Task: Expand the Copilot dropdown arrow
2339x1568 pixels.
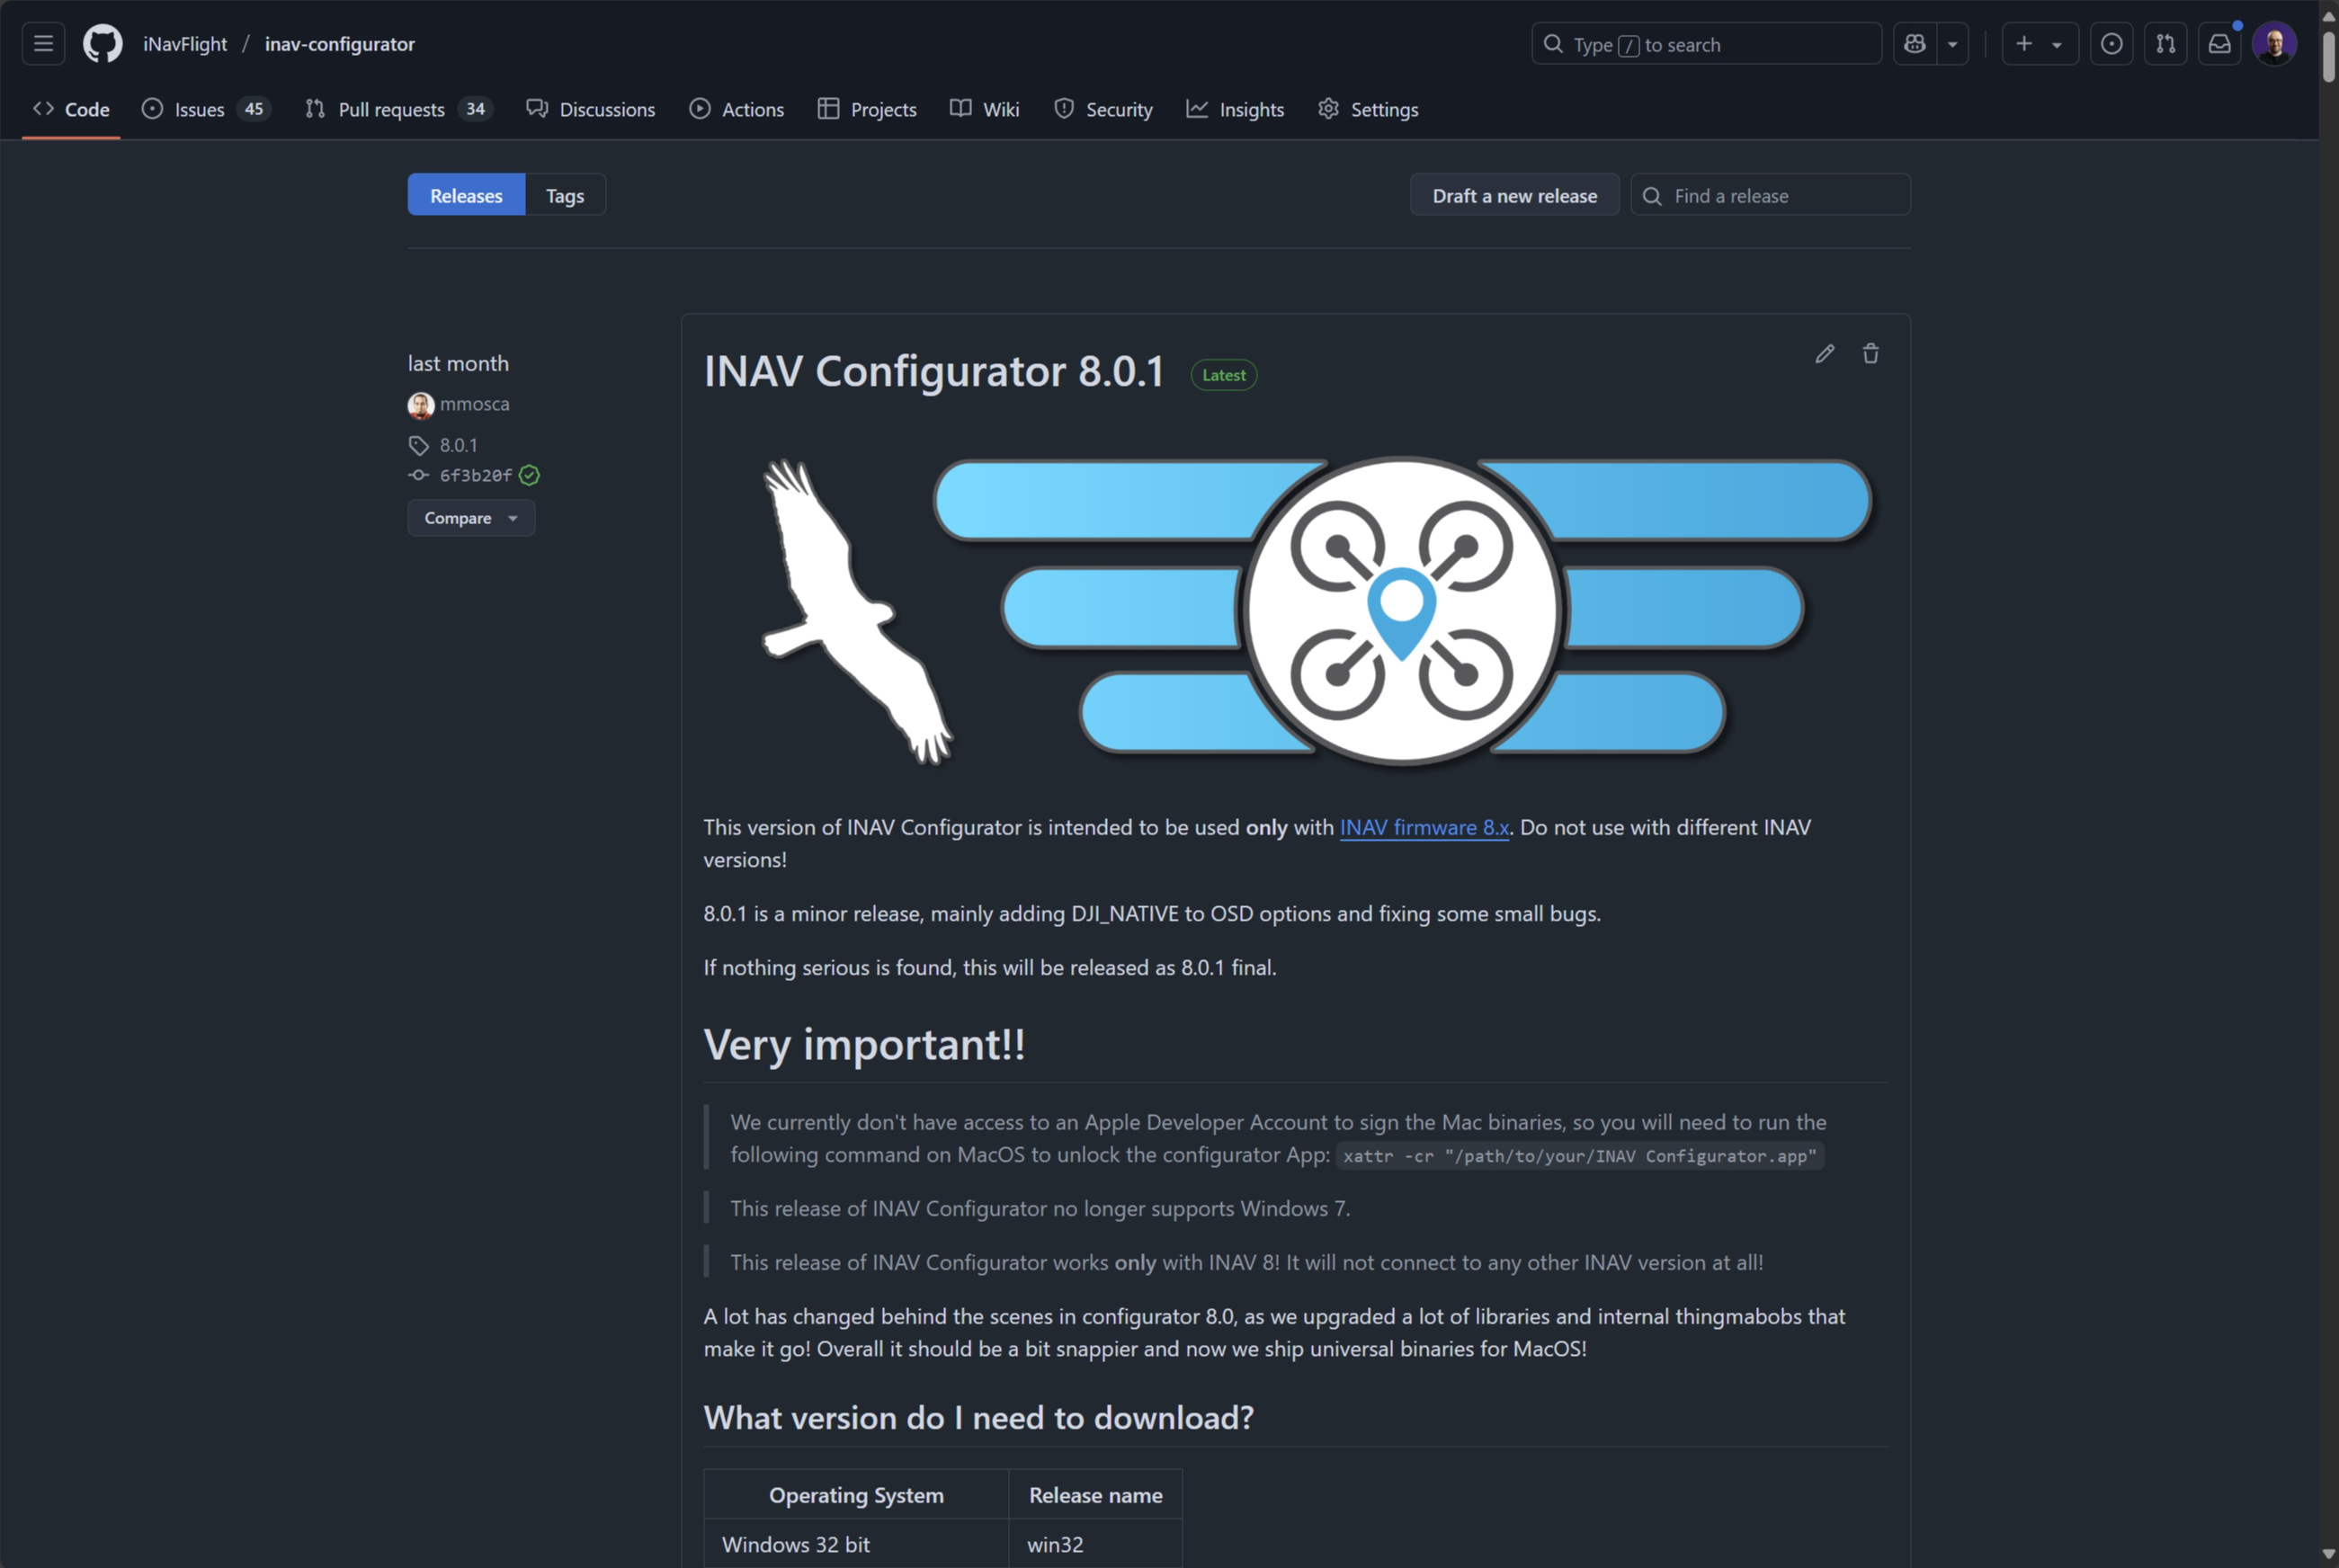Action: [1952, 44]
